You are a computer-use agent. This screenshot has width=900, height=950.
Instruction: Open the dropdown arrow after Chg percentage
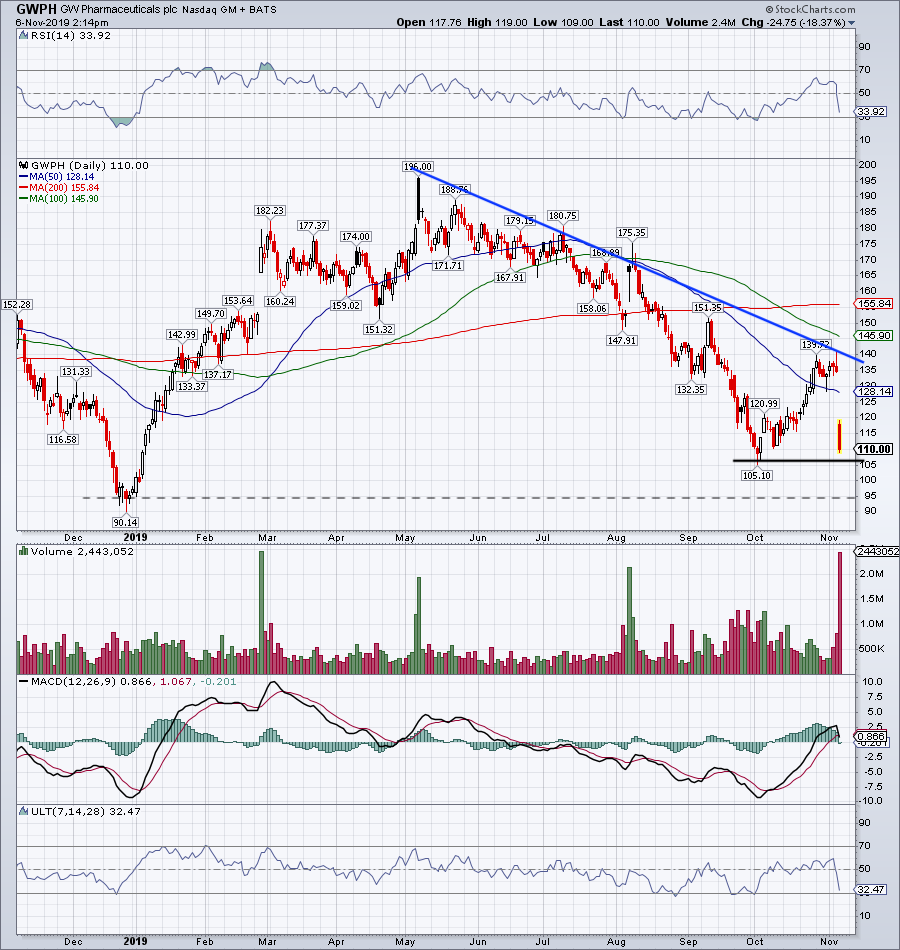(852, 23)
